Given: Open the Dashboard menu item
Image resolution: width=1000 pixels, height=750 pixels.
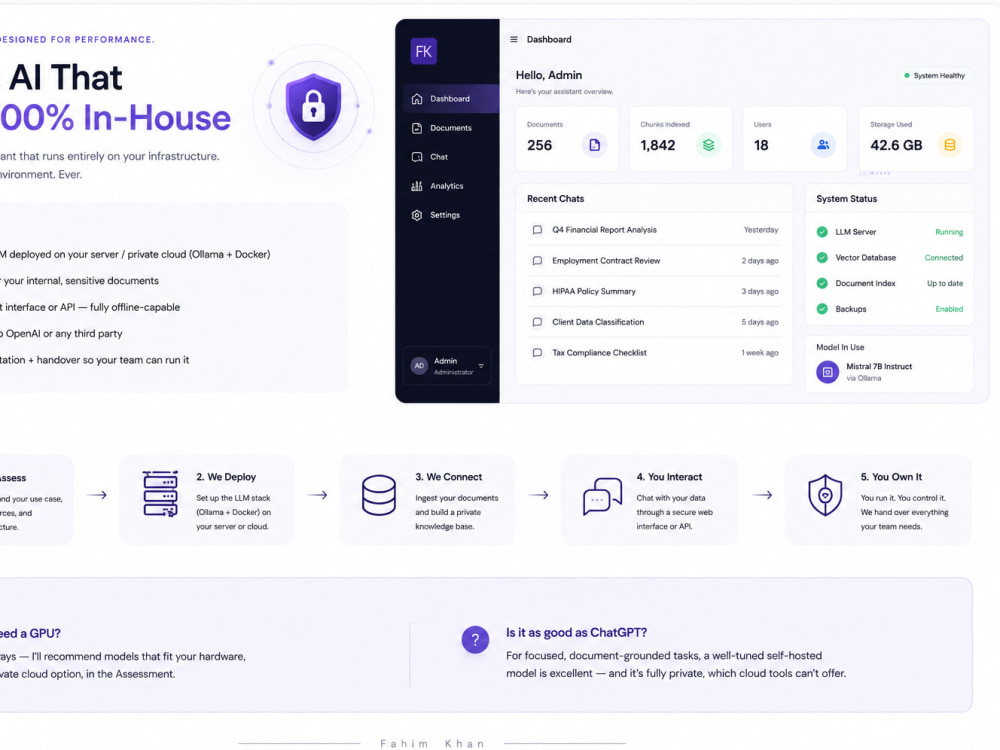Looking at the screenshot, I should pyautogui.click(x=451, y=99).
